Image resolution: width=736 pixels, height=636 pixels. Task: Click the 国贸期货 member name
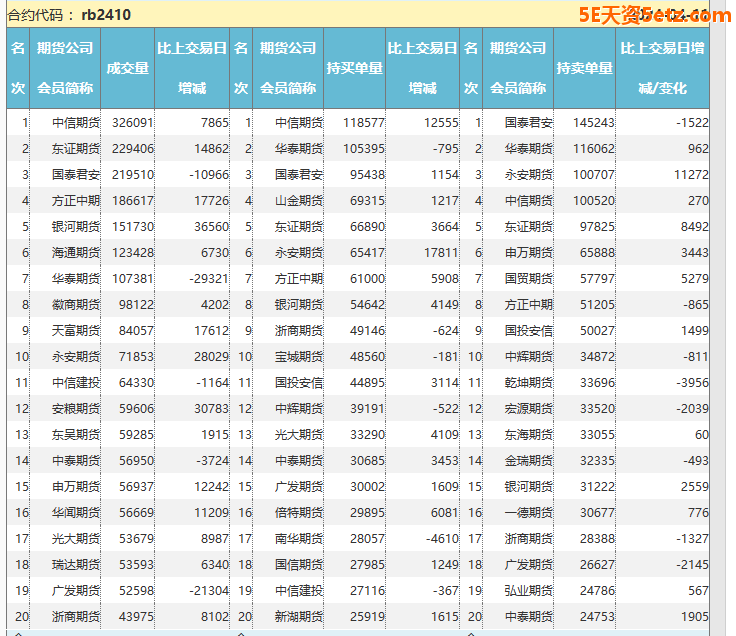coord(528,278)
